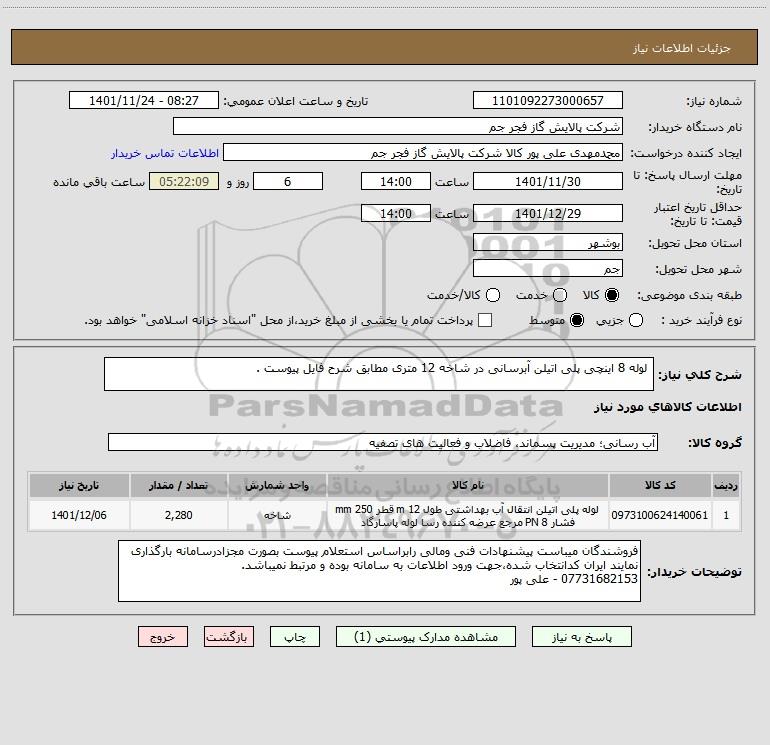Click the delivery city field جم
770x745 pixels.
[548, 268]
